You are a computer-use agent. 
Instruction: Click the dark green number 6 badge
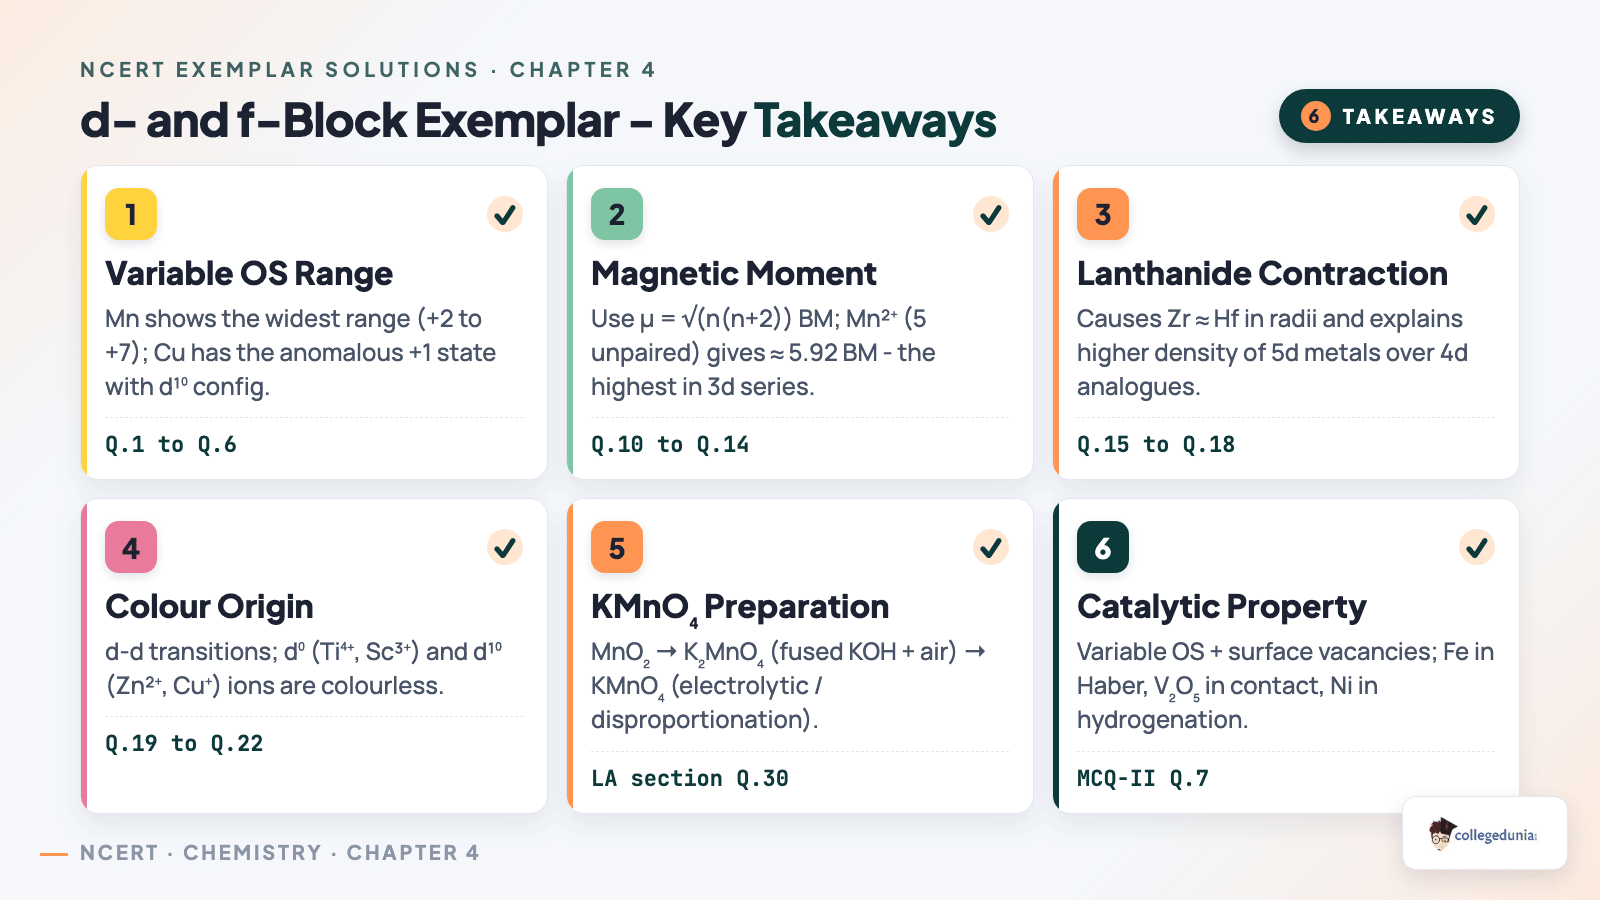click(x=1103, y=547)
